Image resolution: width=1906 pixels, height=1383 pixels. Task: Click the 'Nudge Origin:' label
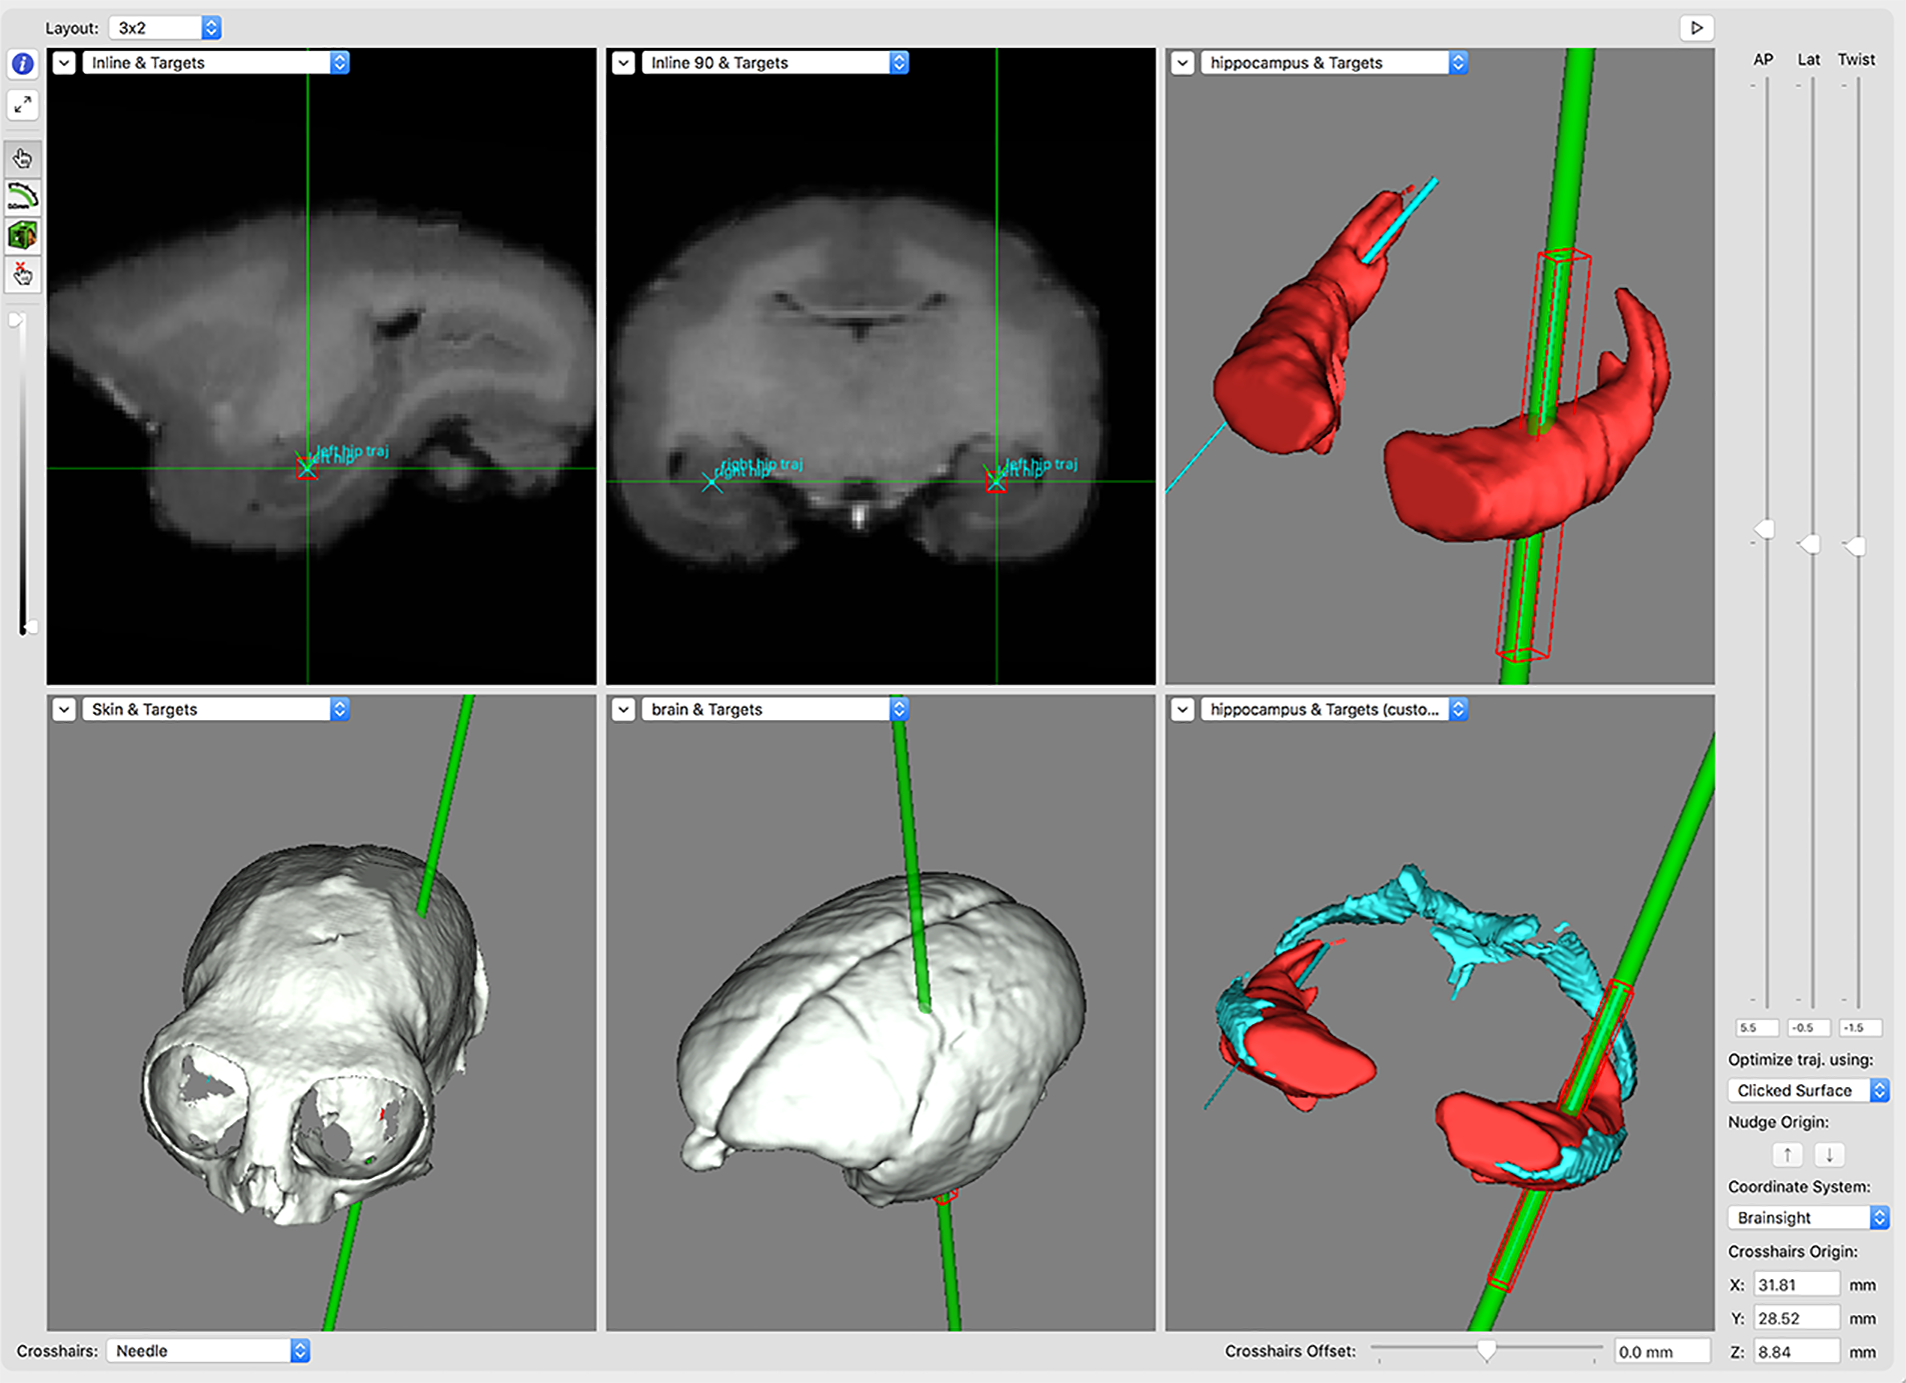(x=1778, y=1122)
